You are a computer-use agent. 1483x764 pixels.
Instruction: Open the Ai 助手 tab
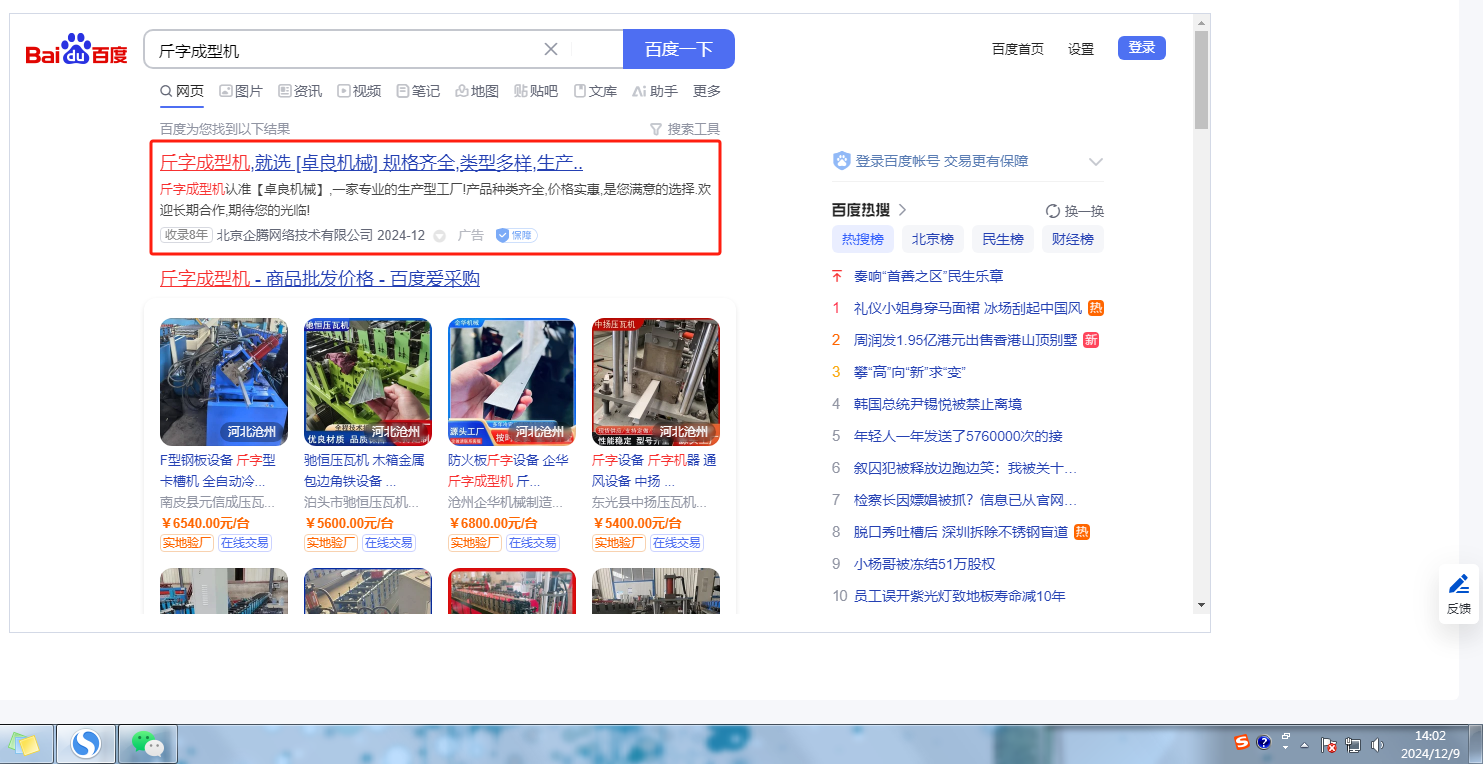655,91
